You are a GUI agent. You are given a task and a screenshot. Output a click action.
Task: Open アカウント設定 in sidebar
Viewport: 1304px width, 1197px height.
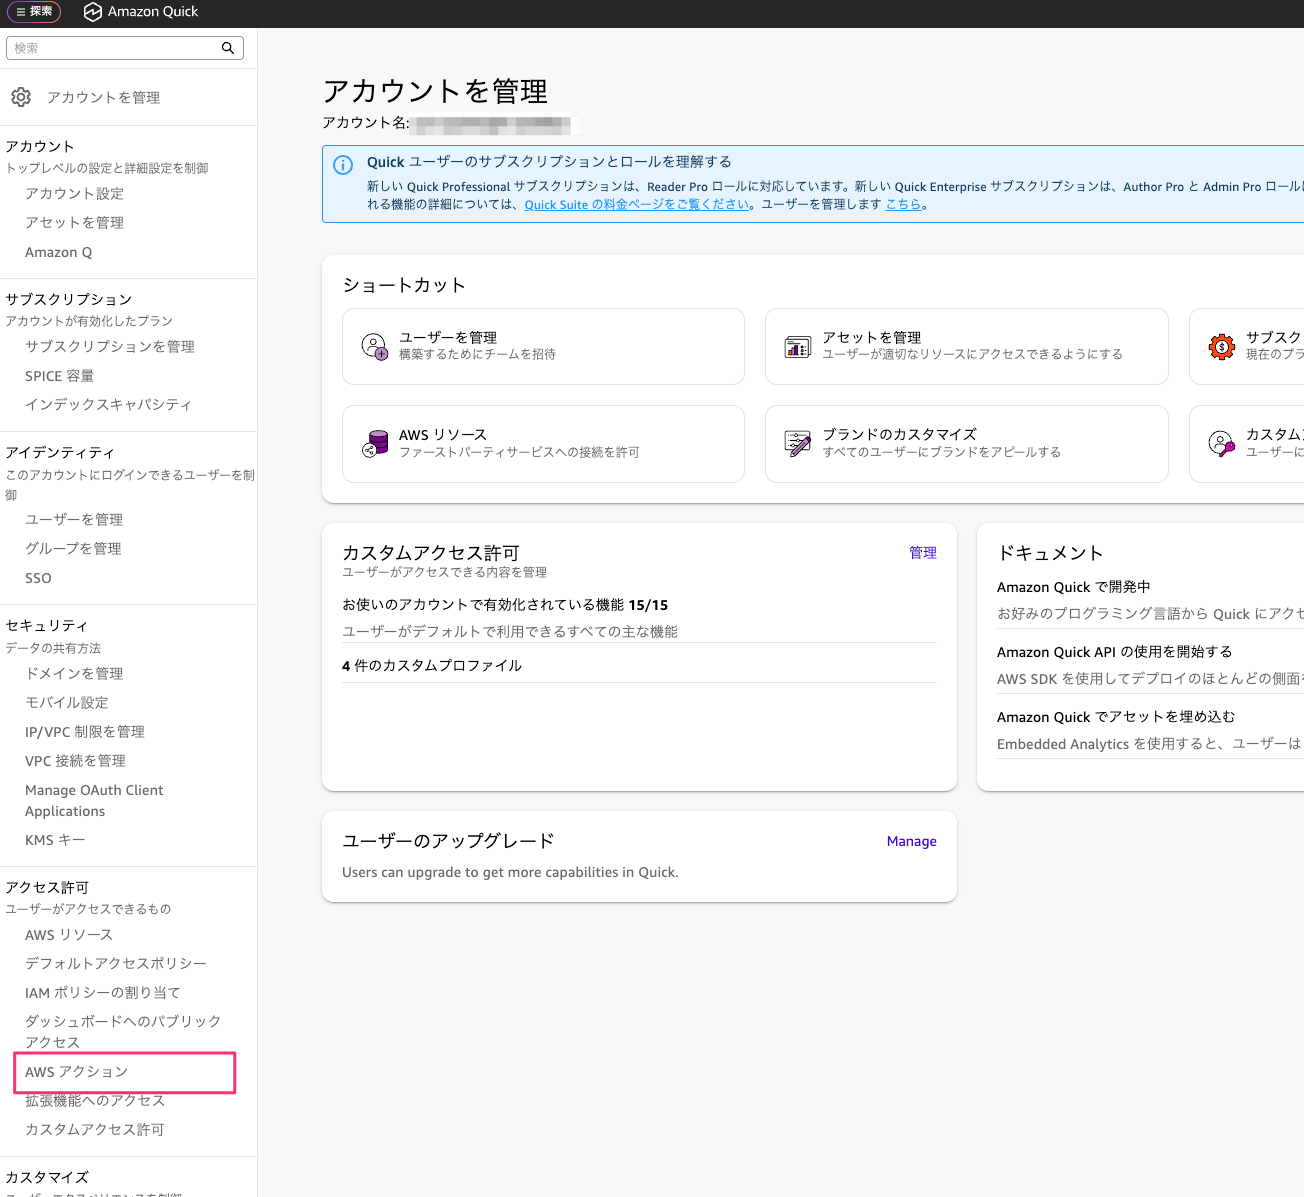coord(75,194)
